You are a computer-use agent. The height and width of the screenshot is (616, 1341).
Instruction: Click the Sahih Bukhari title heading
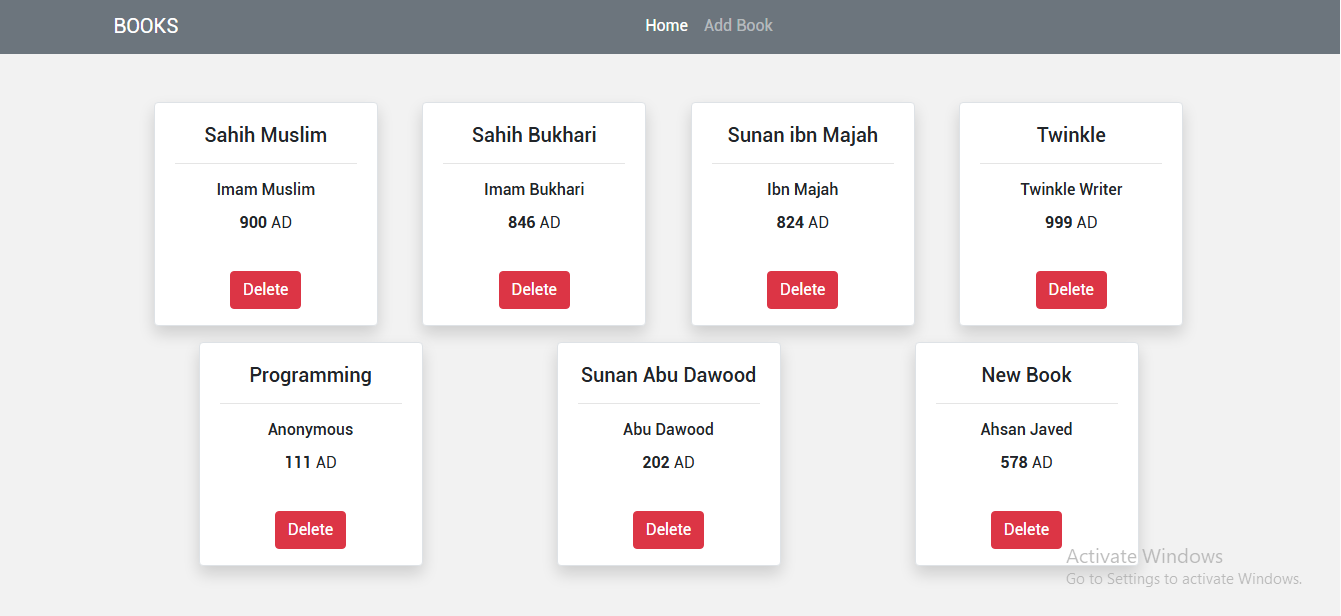point(534,135)
